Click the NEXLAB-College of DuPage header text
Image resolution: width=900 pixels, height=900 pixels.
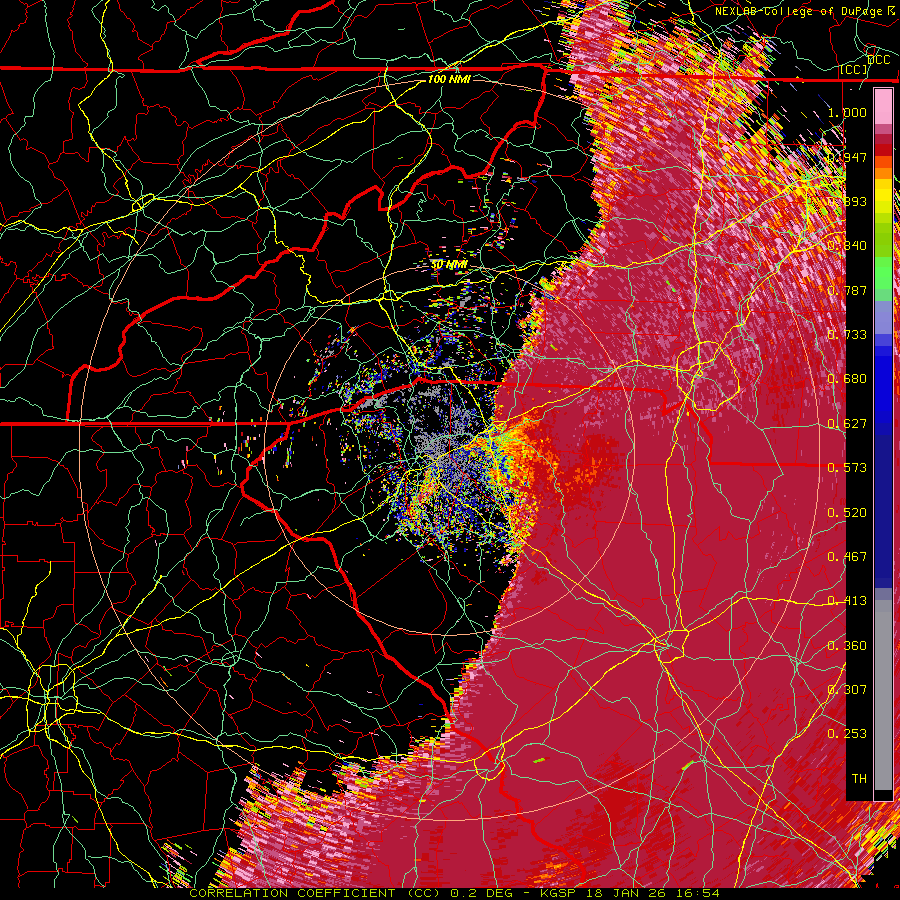coord(801,11)
